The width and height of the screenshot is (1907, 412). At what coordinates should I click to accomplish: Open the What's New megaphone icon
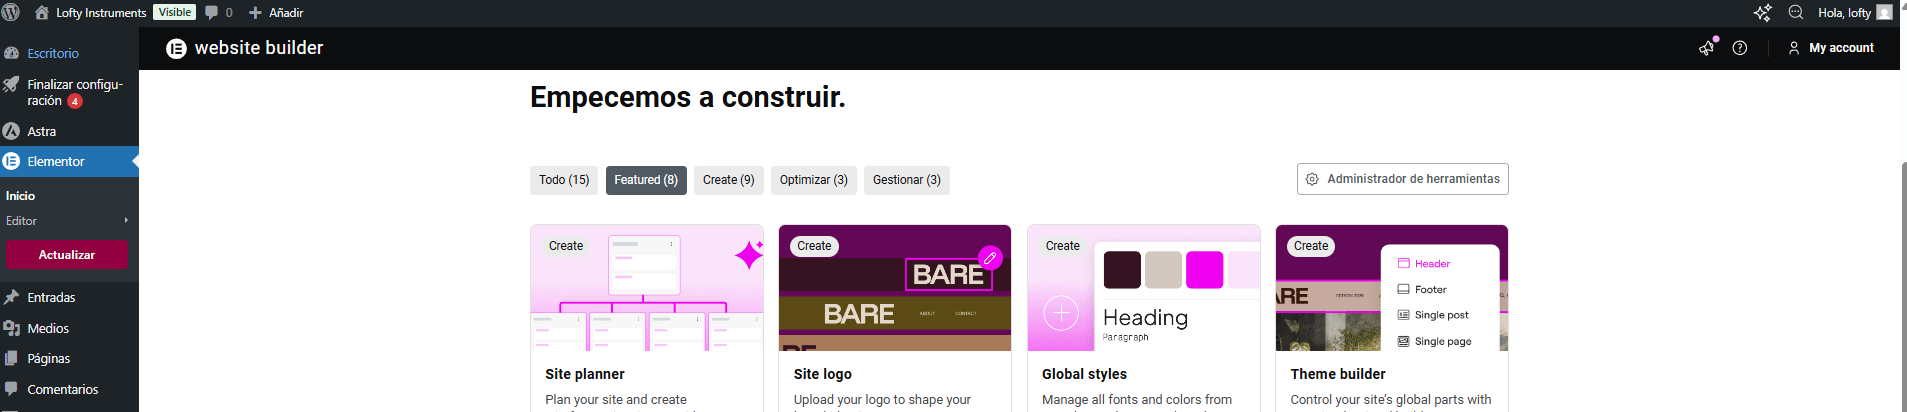pyautogui.click(x=1707, y=48)
